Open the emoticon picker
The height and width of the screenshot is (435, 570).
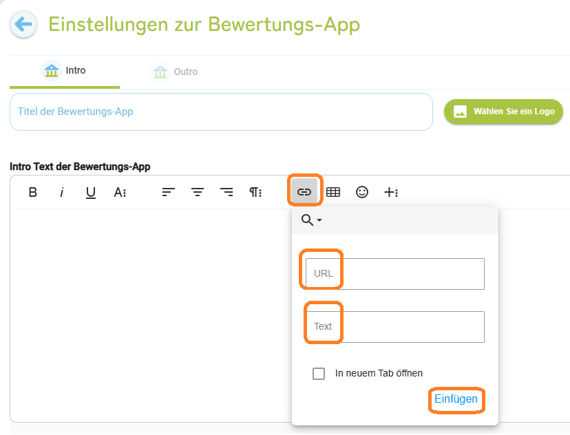362,192
